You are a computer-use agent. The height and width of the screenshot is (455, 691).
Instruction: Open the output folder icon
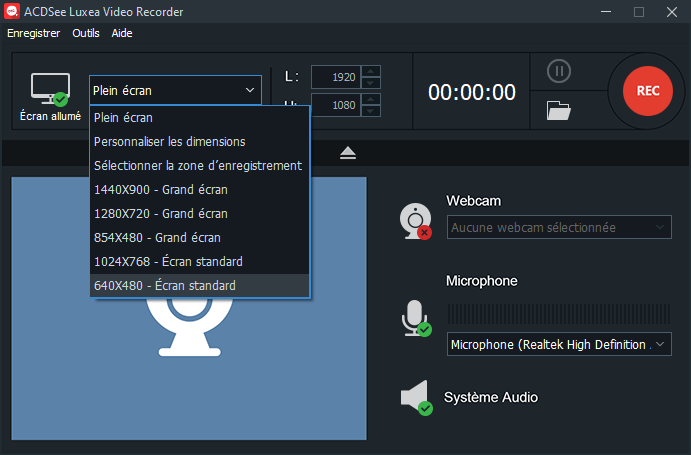pyautogui.click(x=559, y=110)
